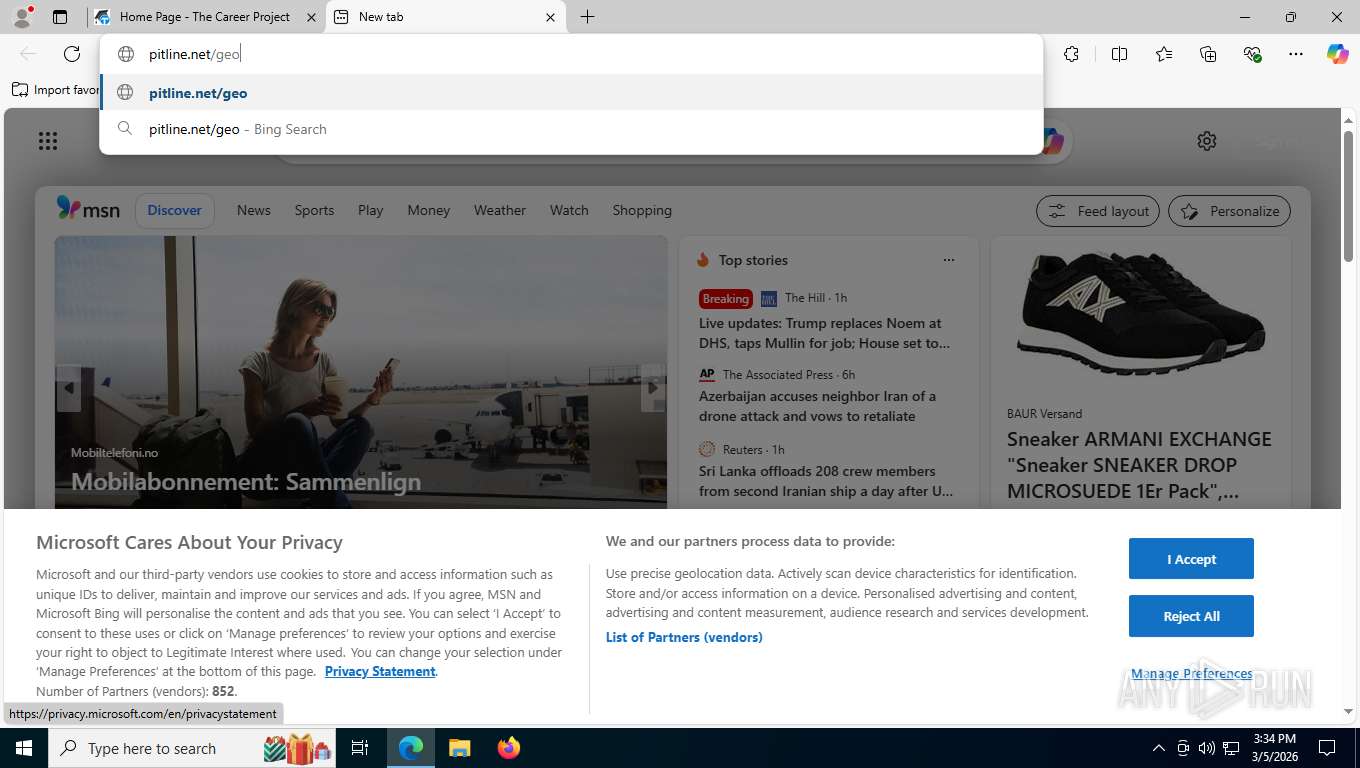This screenshot has height=768, width=1360.
Task: Open the Windows Start menu
Action: pyautogui.click(x=23, y=748)
